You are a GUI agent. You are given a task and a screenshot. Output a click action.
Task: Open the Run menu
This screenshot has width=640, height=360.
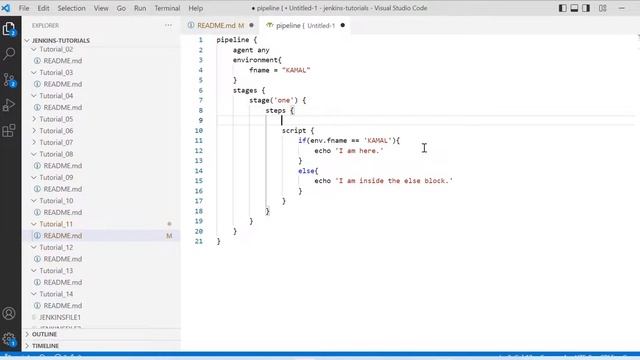coord(140,8)
